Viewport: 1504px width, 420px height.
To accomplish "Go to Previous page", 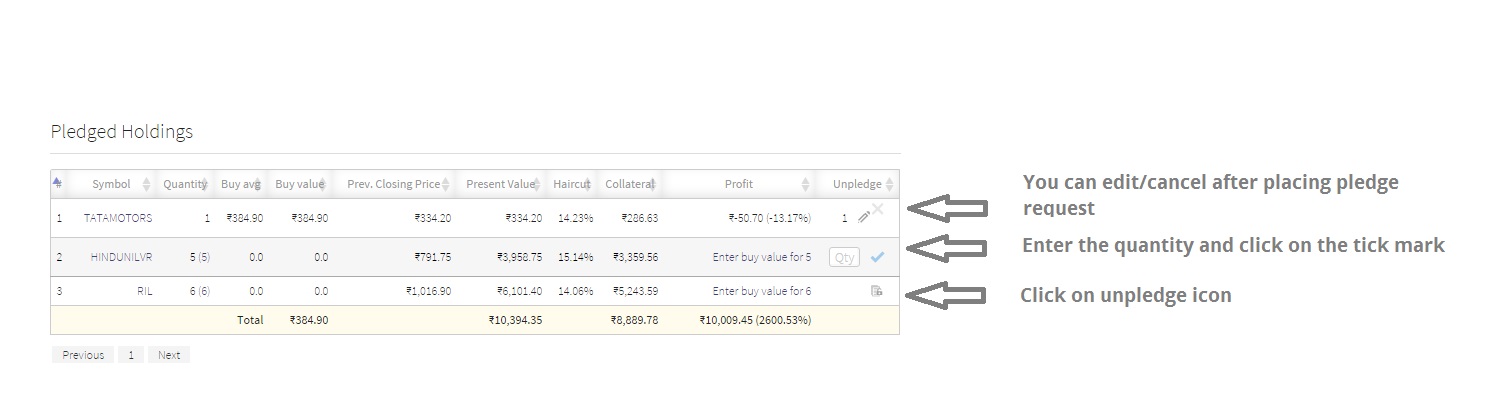I will tap(83, 355).
